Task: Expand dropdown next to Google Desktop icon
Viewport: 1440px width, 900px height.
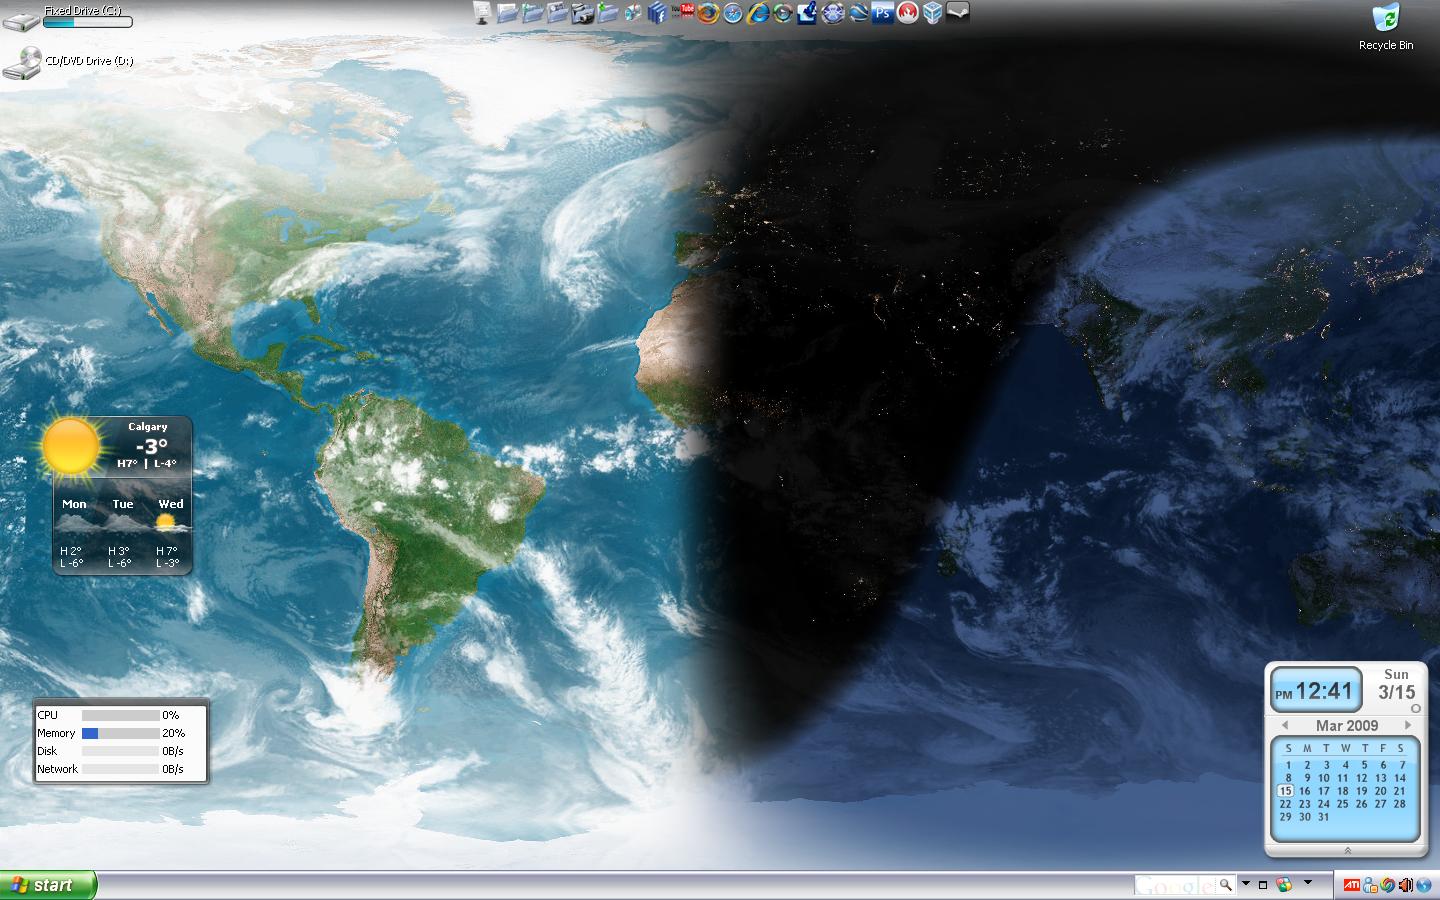Action: click(1308, 884)
